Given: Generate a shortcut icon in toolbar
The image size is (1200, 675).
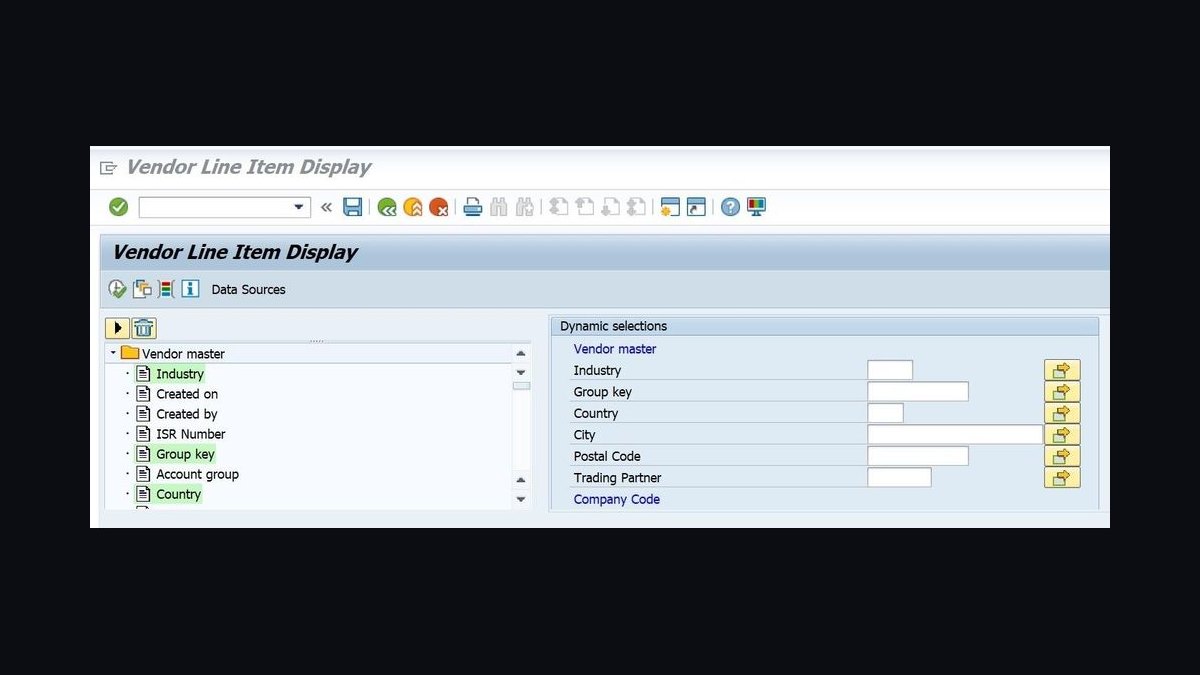Looking at the screenshot, I should pos(697,207).
